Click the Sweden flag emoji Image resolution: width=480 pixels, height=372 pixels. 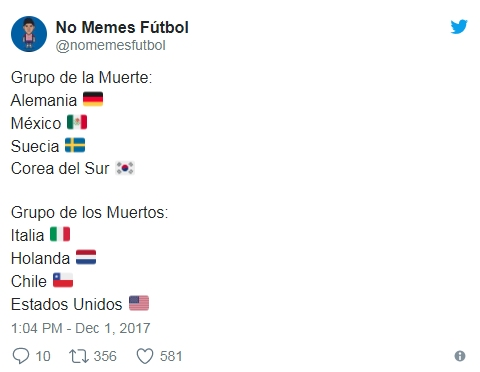tap(75, 145)
